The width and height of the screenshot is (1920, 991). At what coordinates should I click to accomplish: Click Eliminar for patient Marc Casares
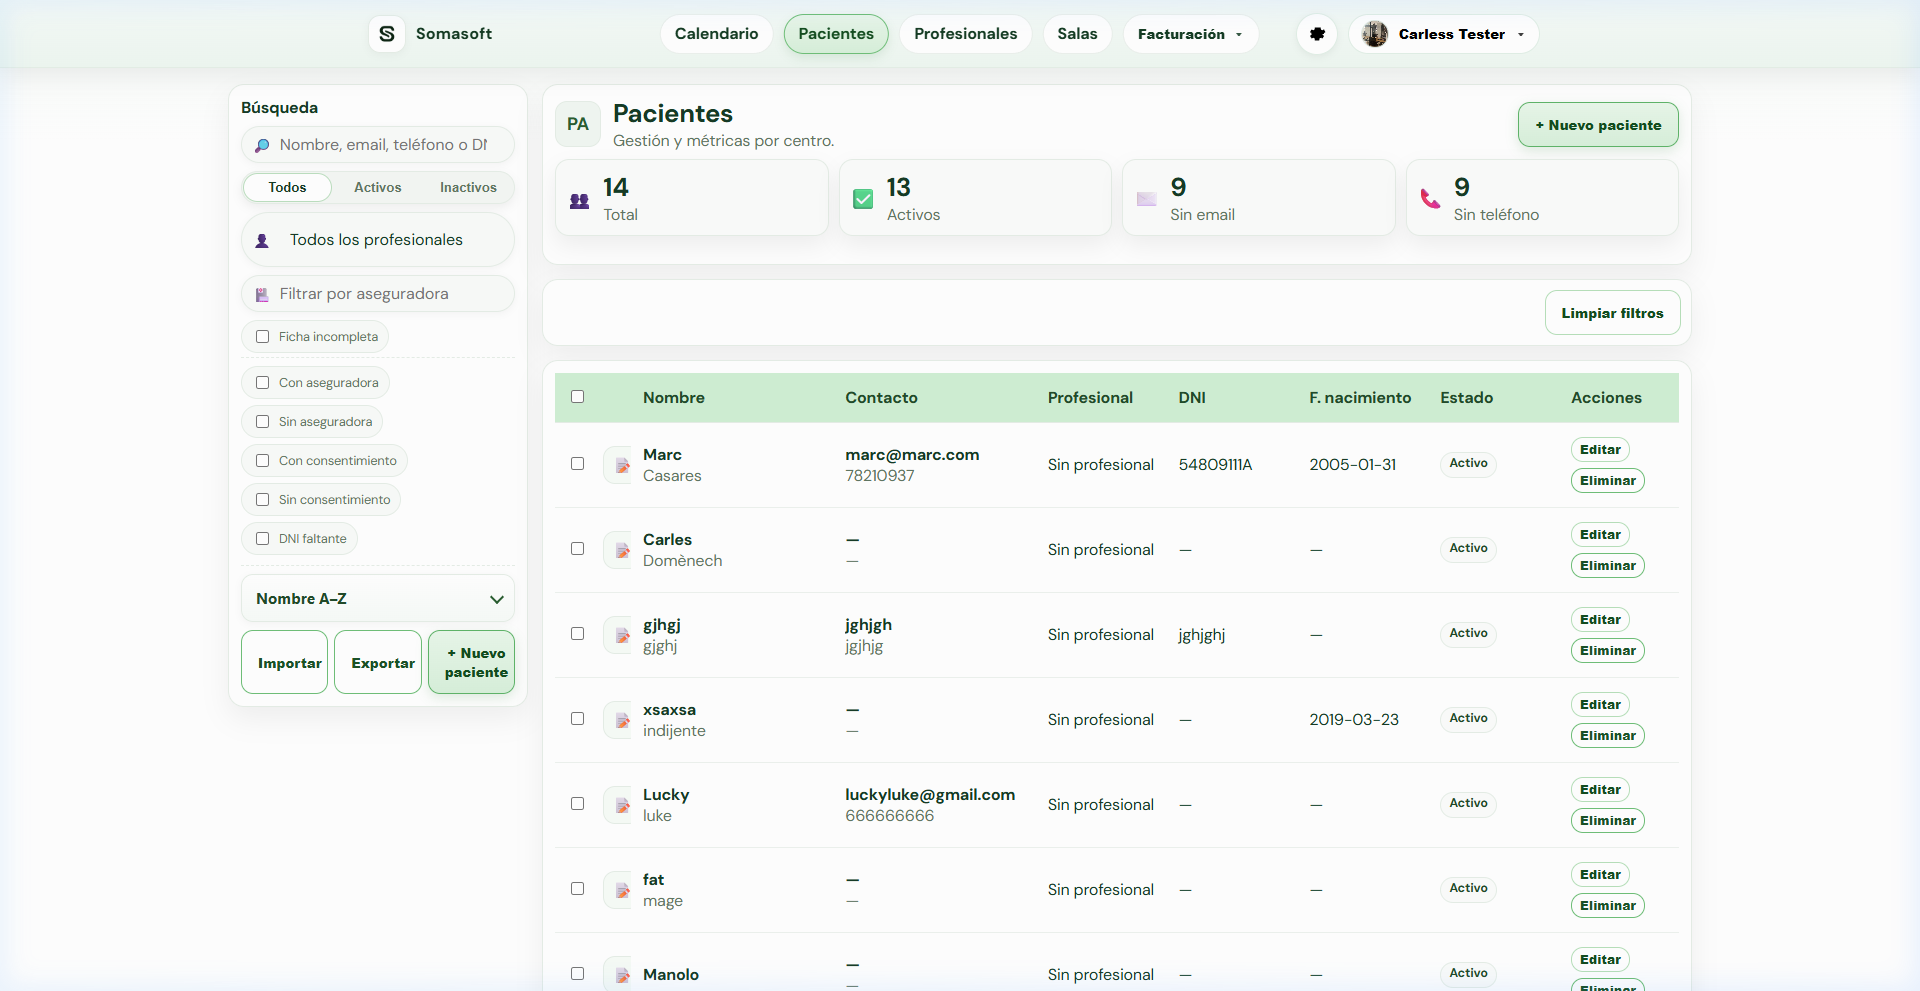click(1607, 481)
